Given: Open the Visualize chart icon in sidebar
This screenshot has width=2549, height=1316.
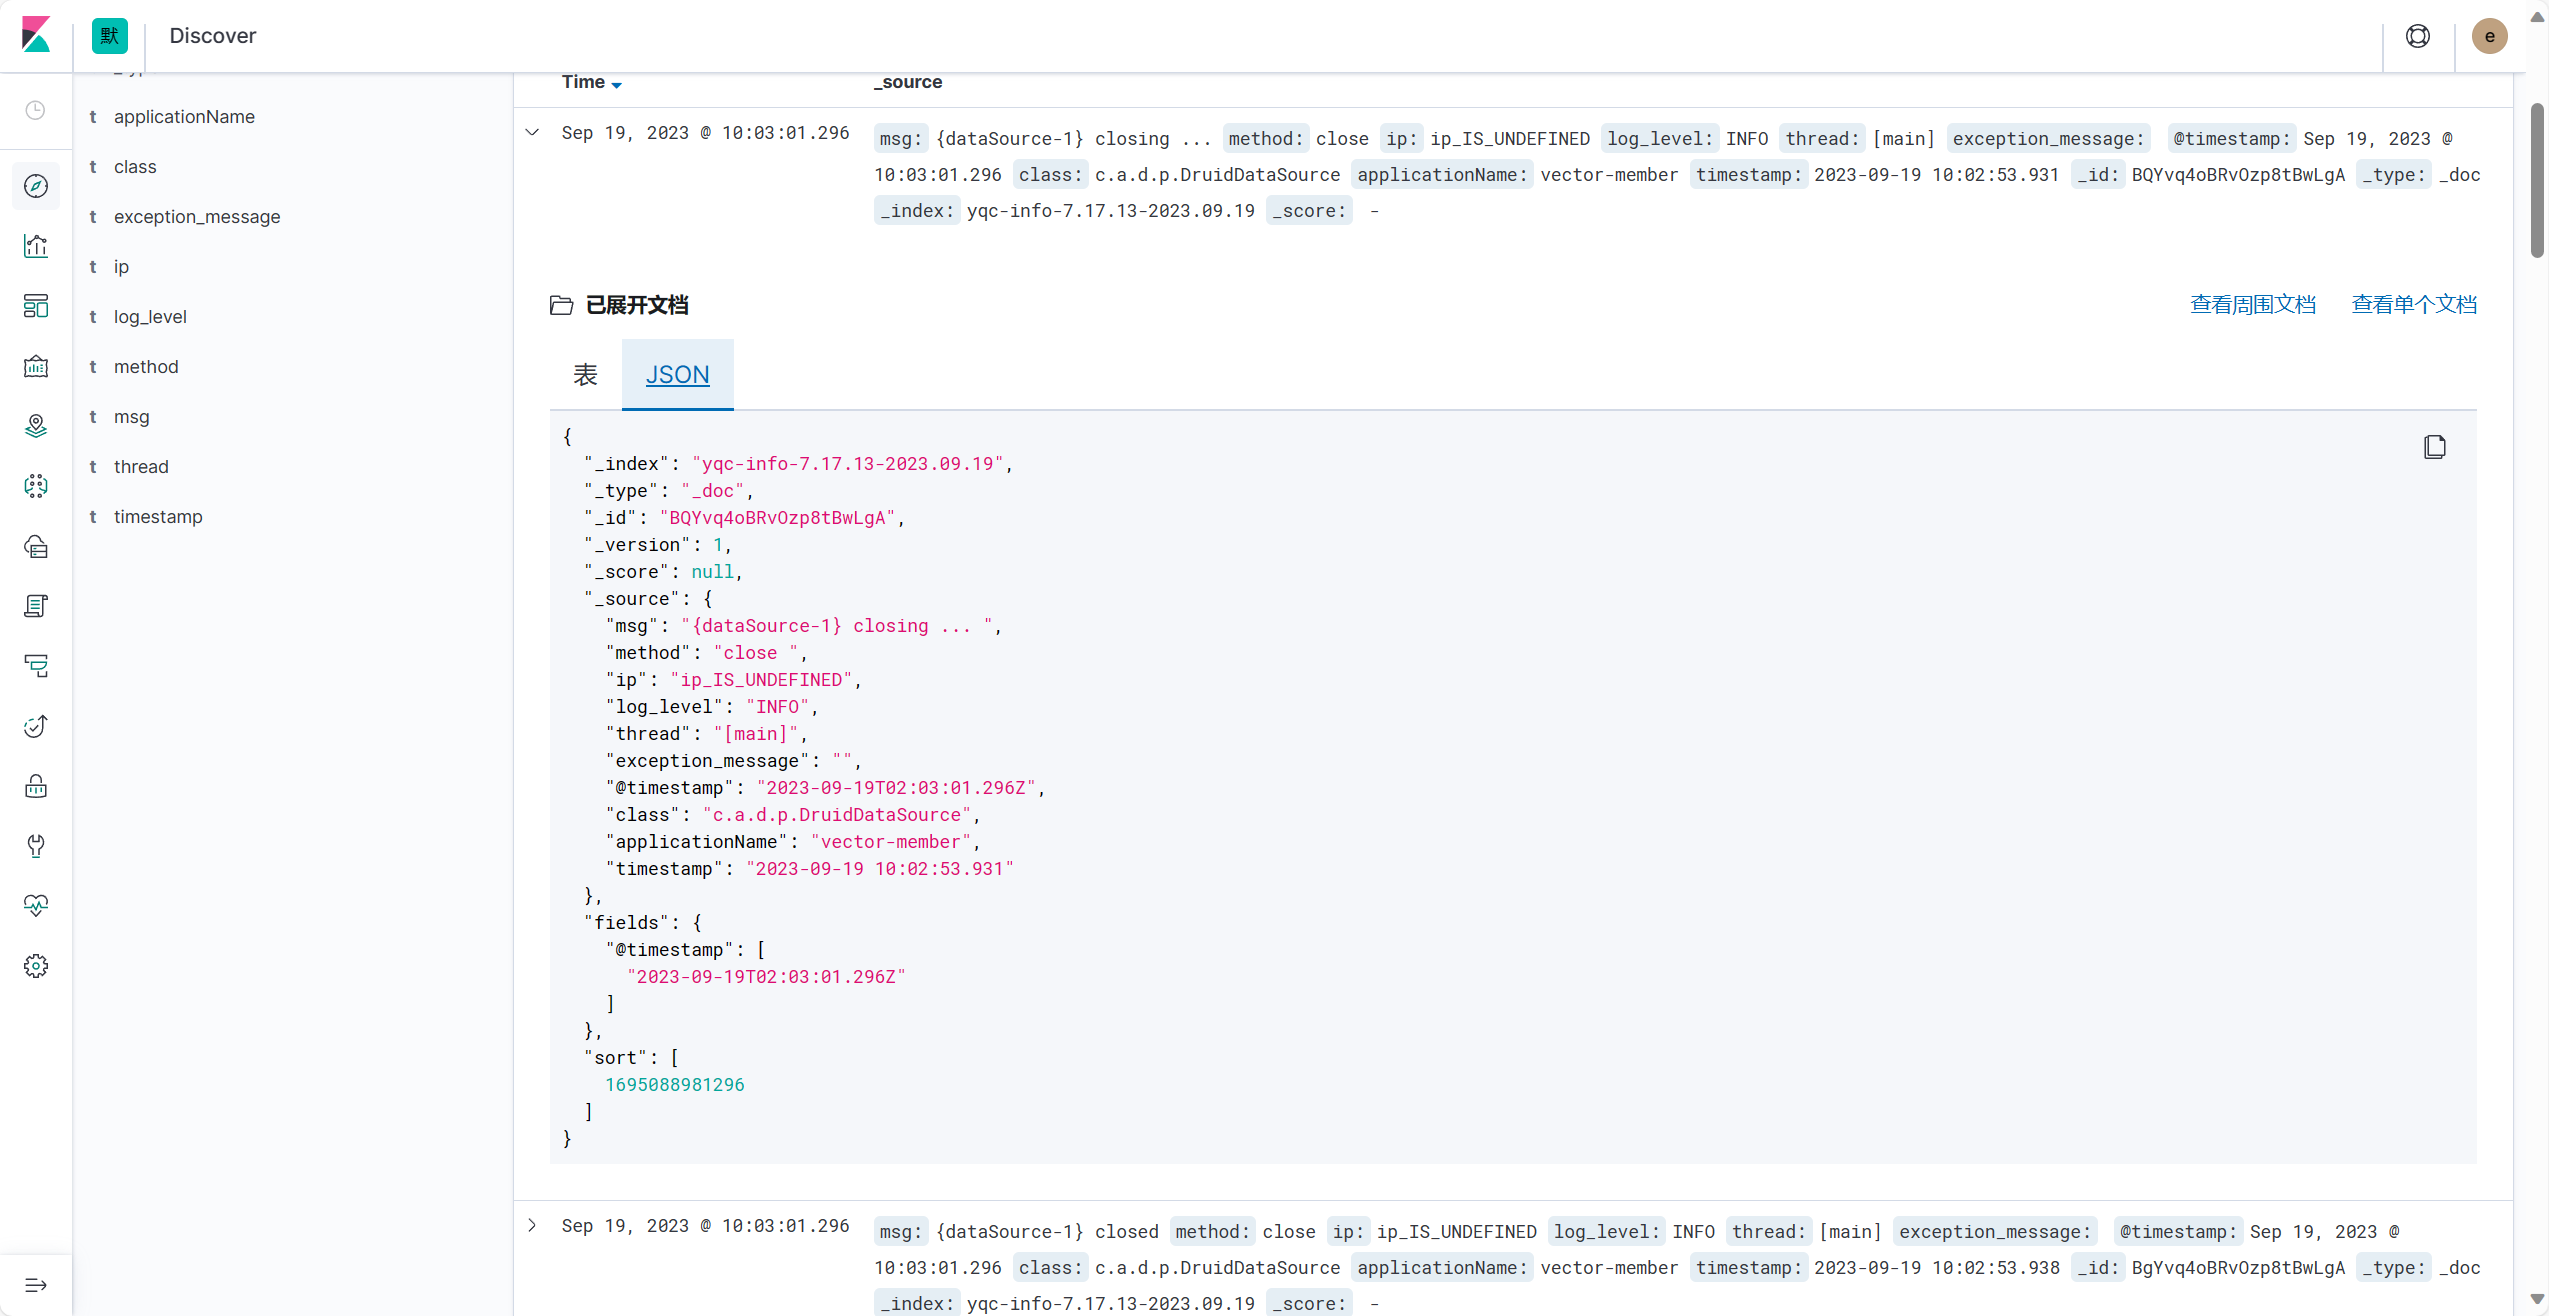Looking at the screenshot, I should [36, 246].
